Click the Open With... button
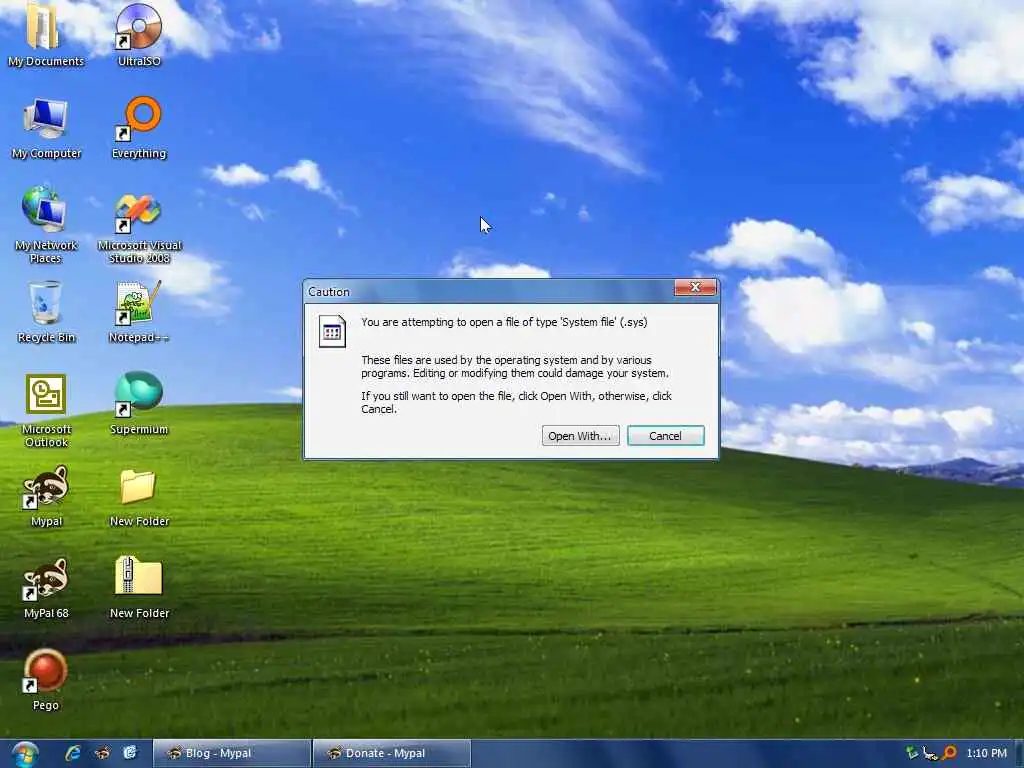Screen dimensions: 1024x768 point(581,436)
